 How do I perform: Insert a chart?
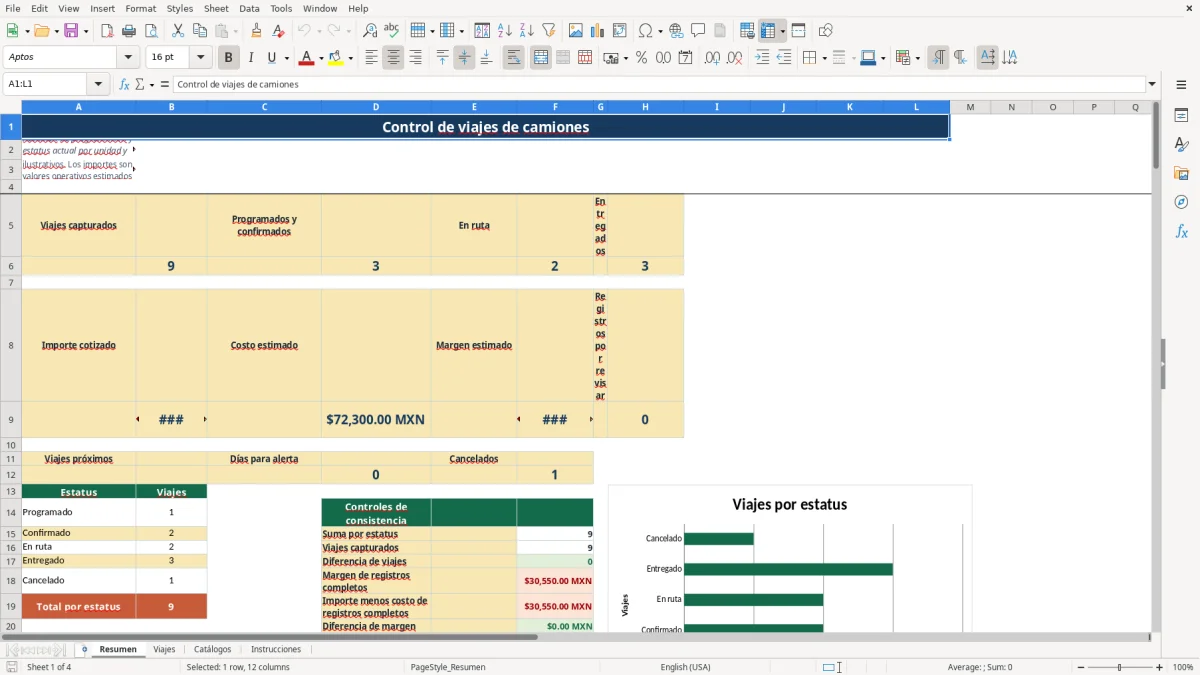(x=598, y=31)
